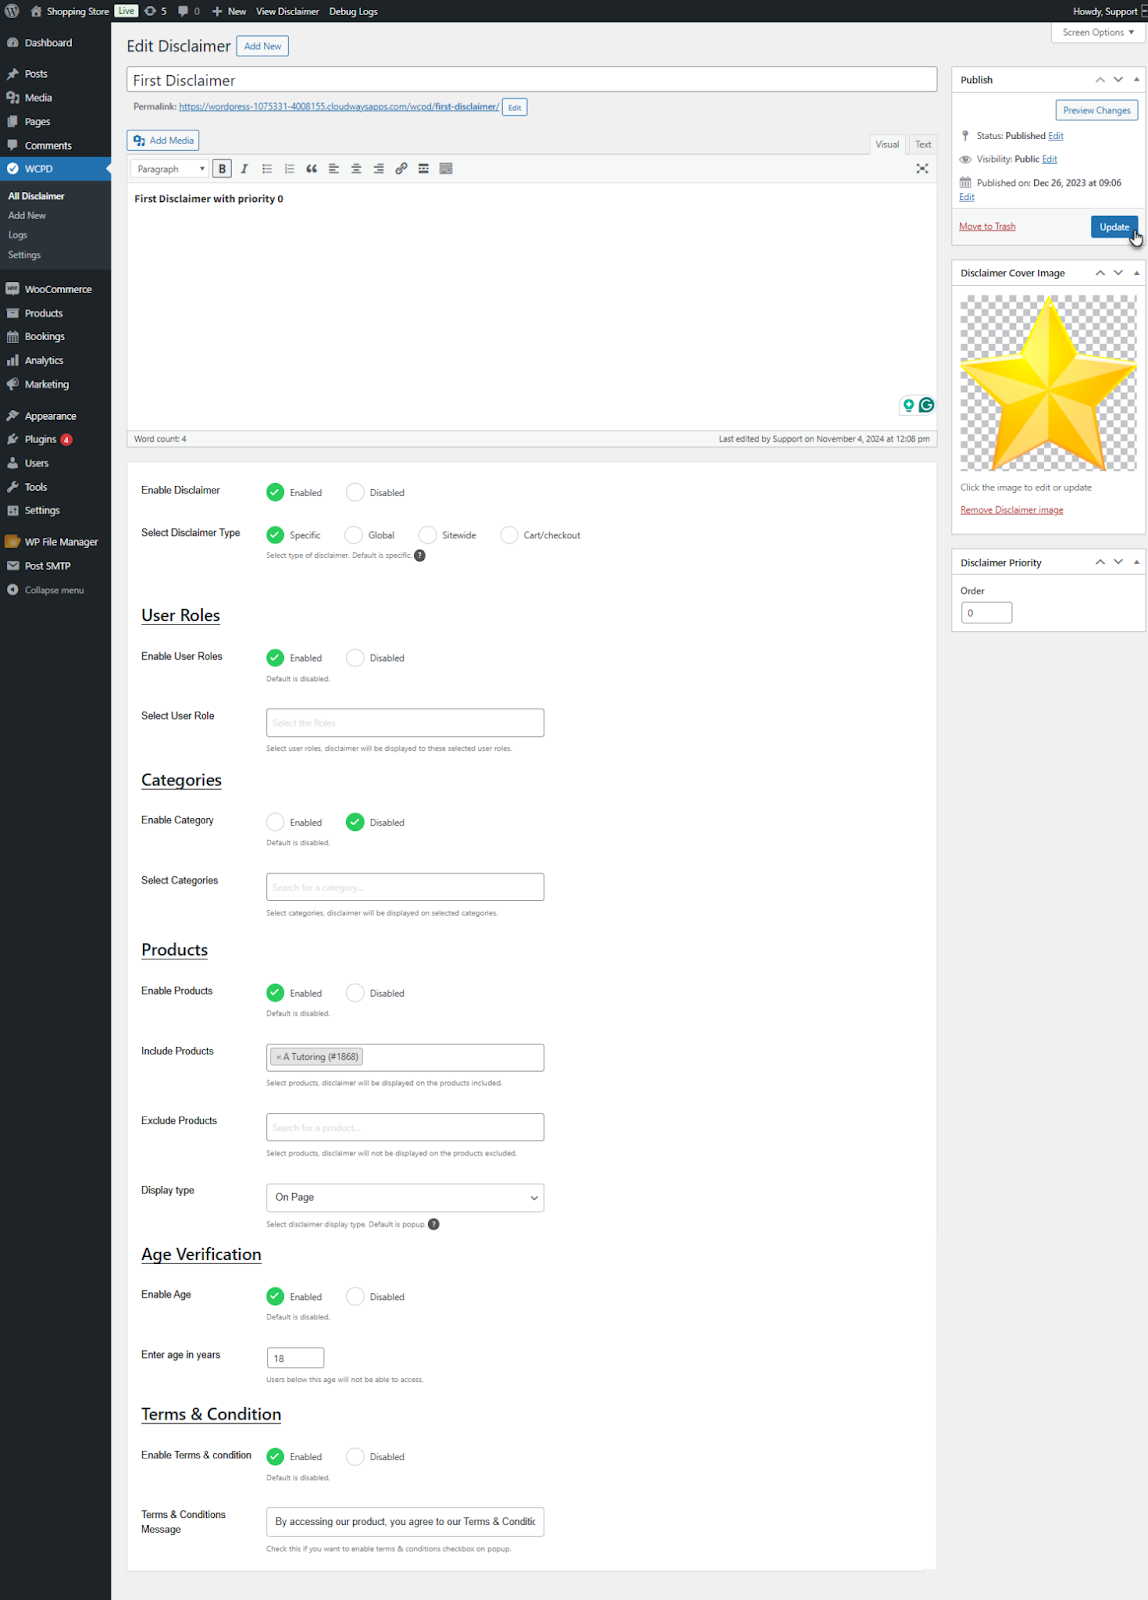The width and height of the screenshot is (1148, 1600).
Task: Open All Disclaimer submenu item
Action: pos(36,196)
